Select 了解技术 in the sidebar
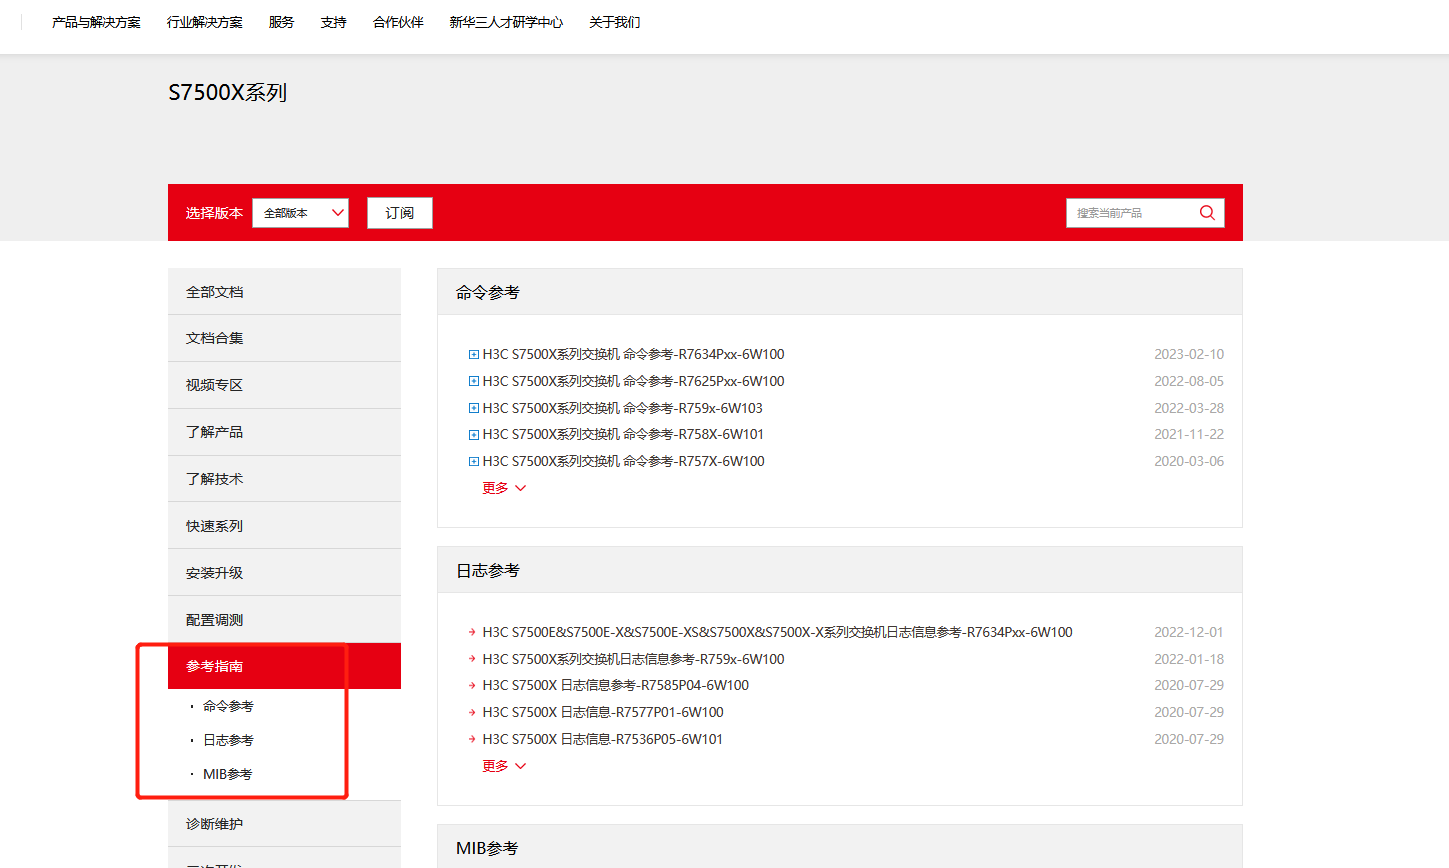Viewport: 1449px width, 868px height. tap(284, 479)
